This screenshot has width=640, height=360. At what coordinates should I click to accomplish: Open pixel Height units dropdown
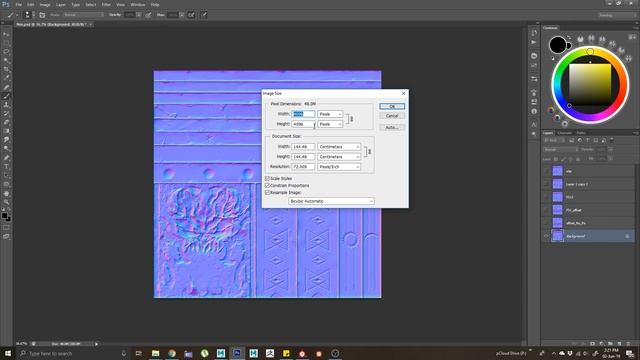tap(330, 124)
